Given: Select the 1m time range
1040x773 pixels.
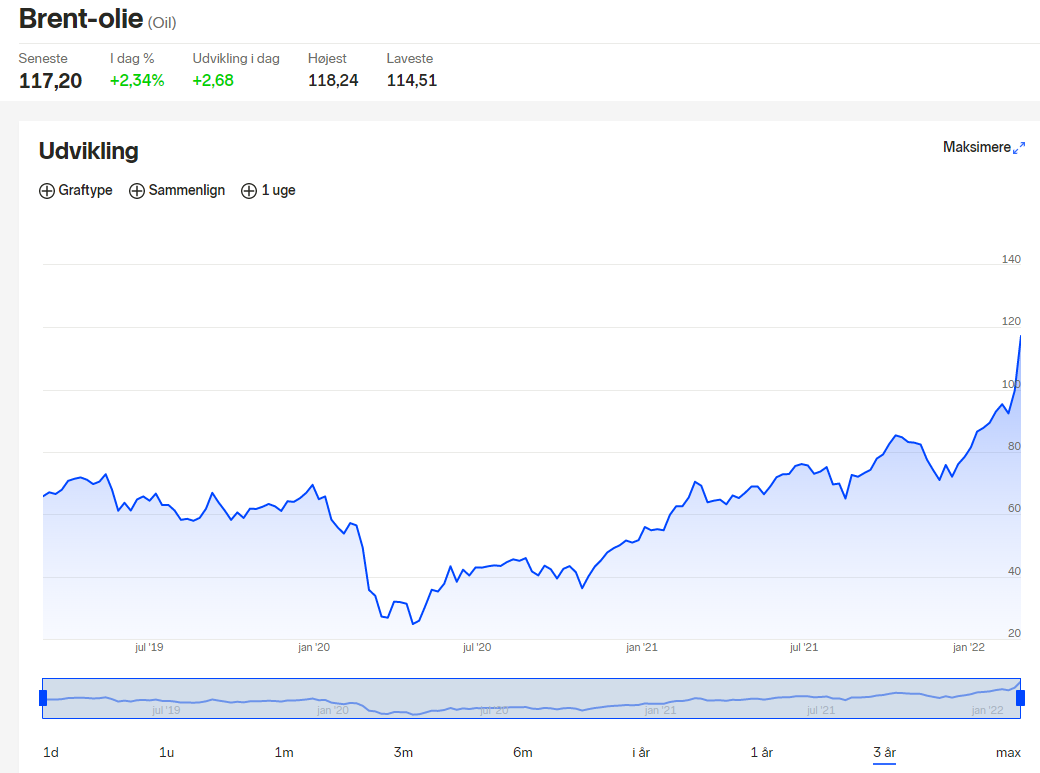Looking at the screenshot, I should click(284, 752).
